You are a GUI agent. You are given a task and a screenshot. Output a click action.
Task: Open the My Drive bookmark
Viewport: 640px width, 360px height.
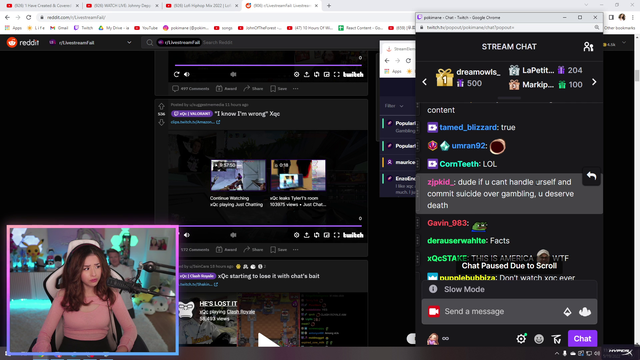point(113,28)
